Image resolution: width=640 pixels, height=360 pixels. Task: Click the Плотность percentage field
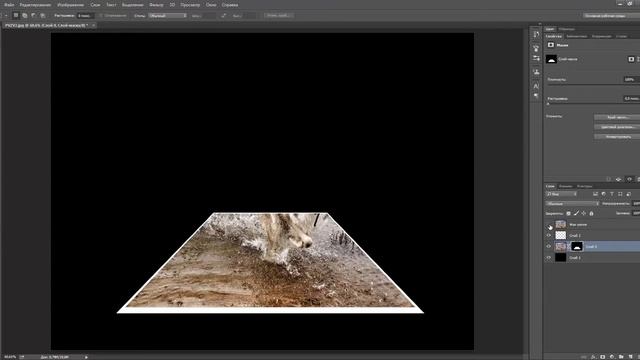pyautogui.click(x=631, y=79)
